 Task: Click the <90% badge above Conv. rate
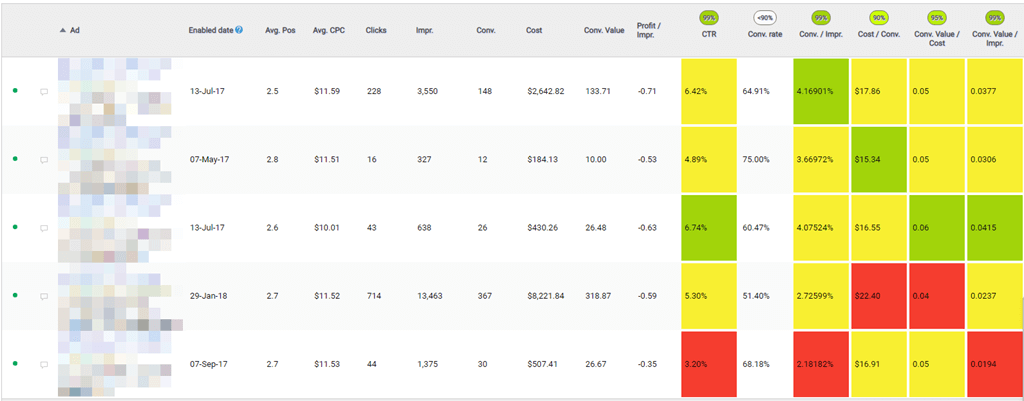(x=766, y=17)
